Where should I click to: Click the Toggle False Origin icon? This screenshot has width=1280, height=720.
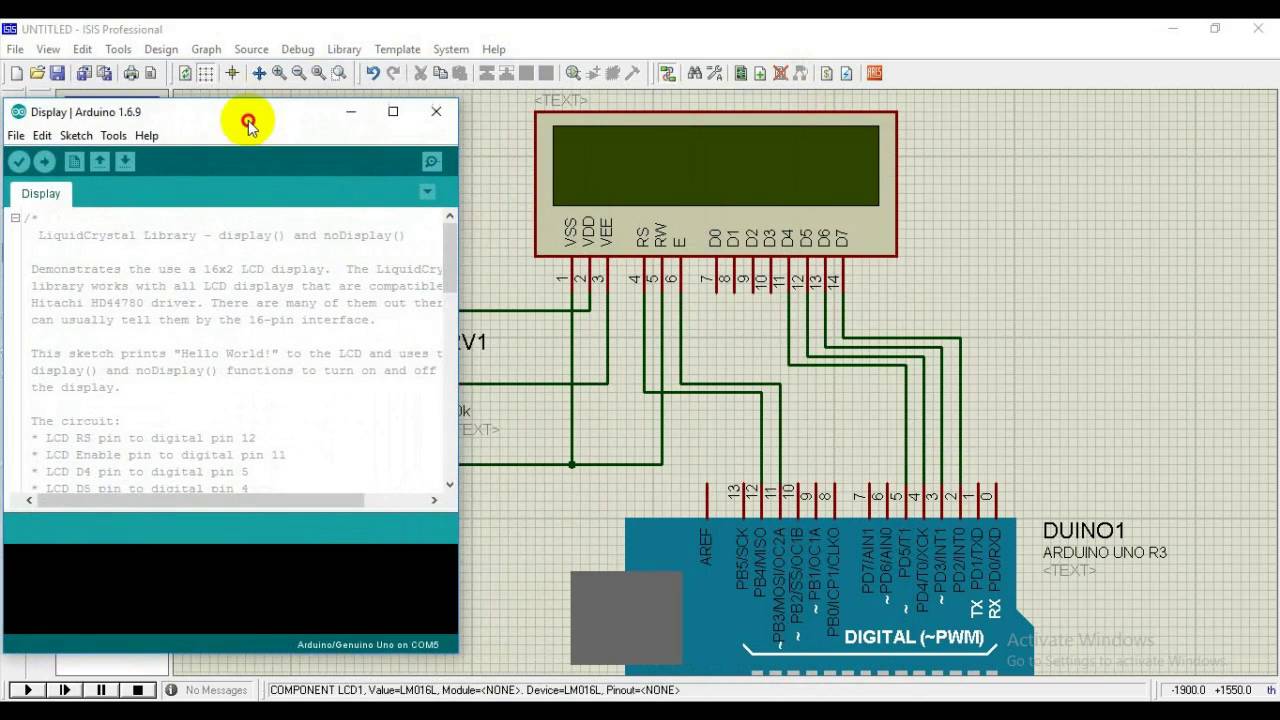click(x=232, y=73)
